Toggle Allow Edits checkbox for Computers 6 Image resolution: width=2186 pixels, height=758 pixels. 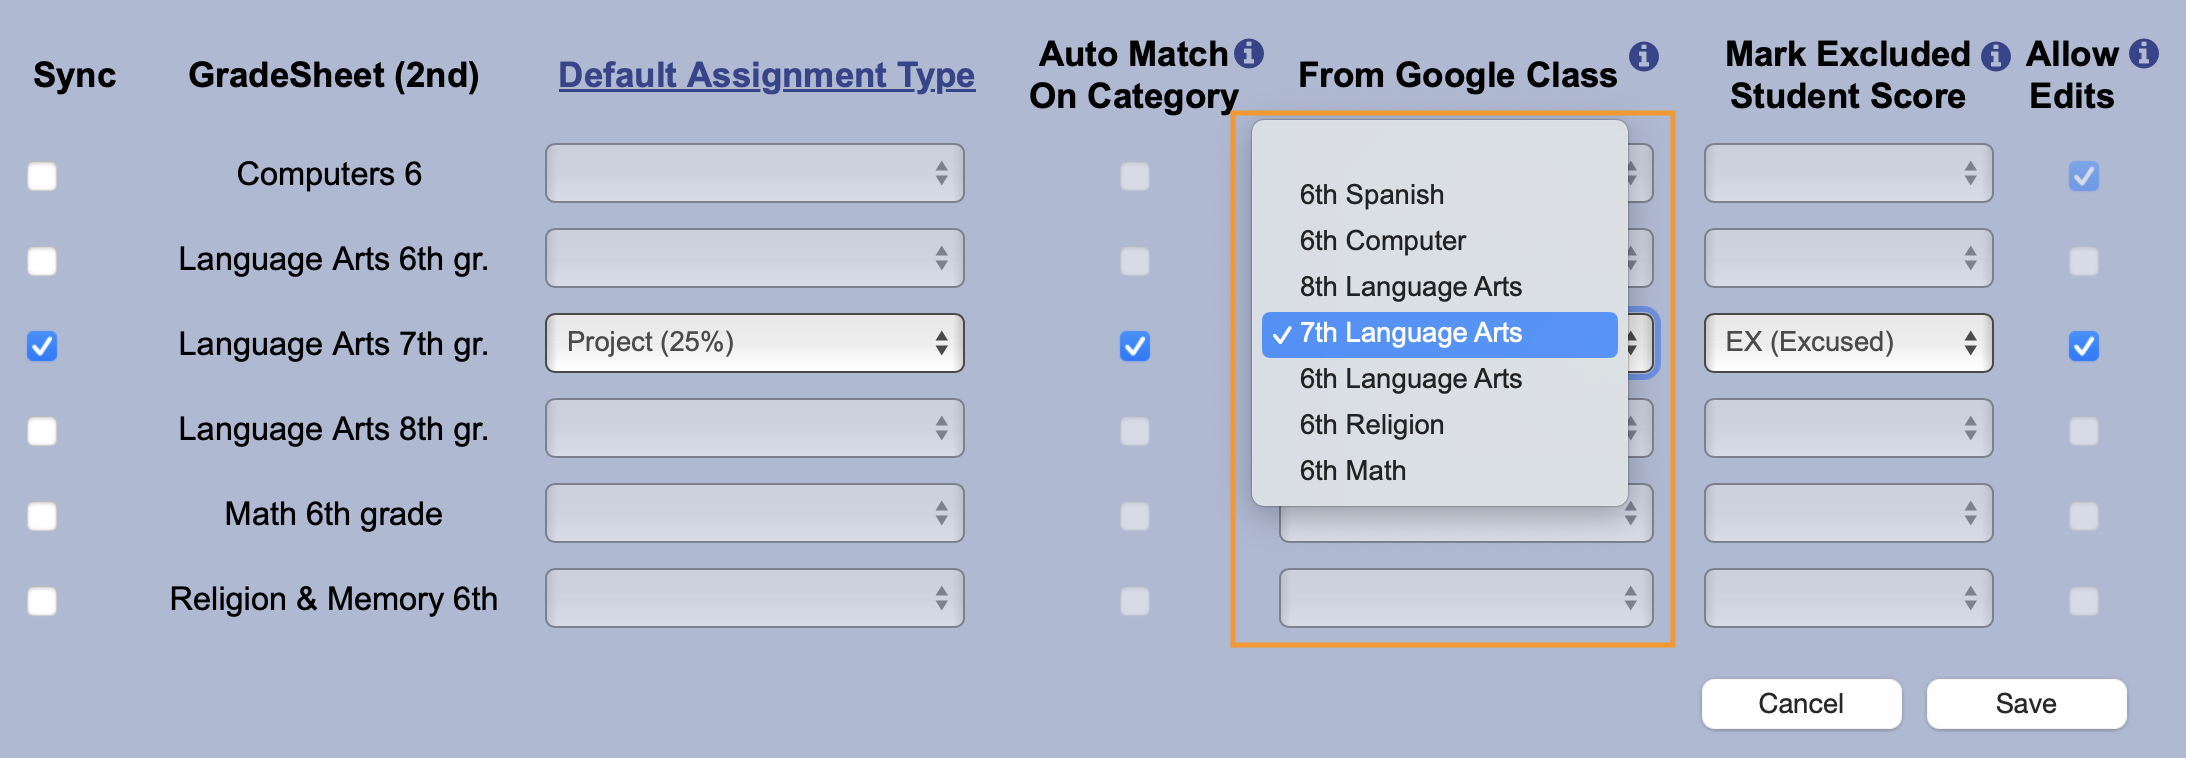point(2084,176)
